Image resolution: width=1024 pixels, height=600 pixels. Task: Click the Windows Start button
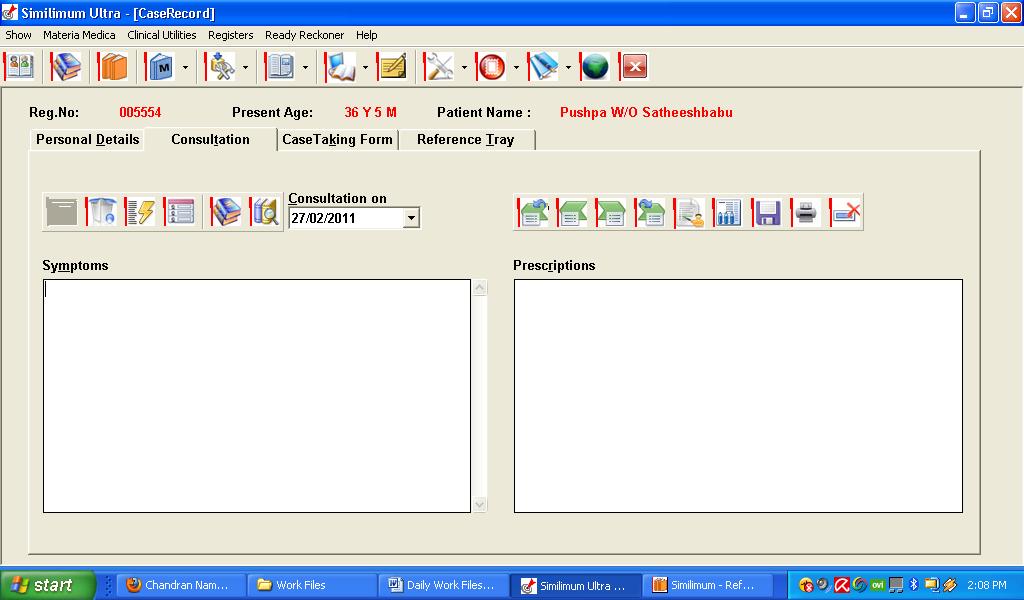click(x=47, y=585)
